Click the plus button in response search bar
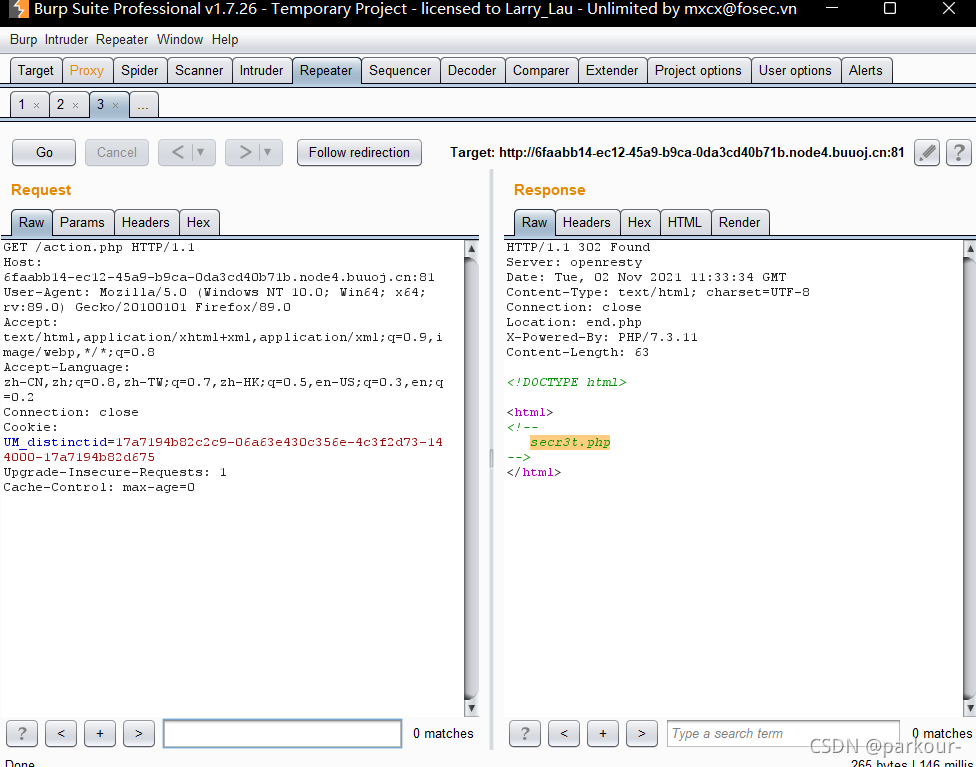 coord(603,733)
